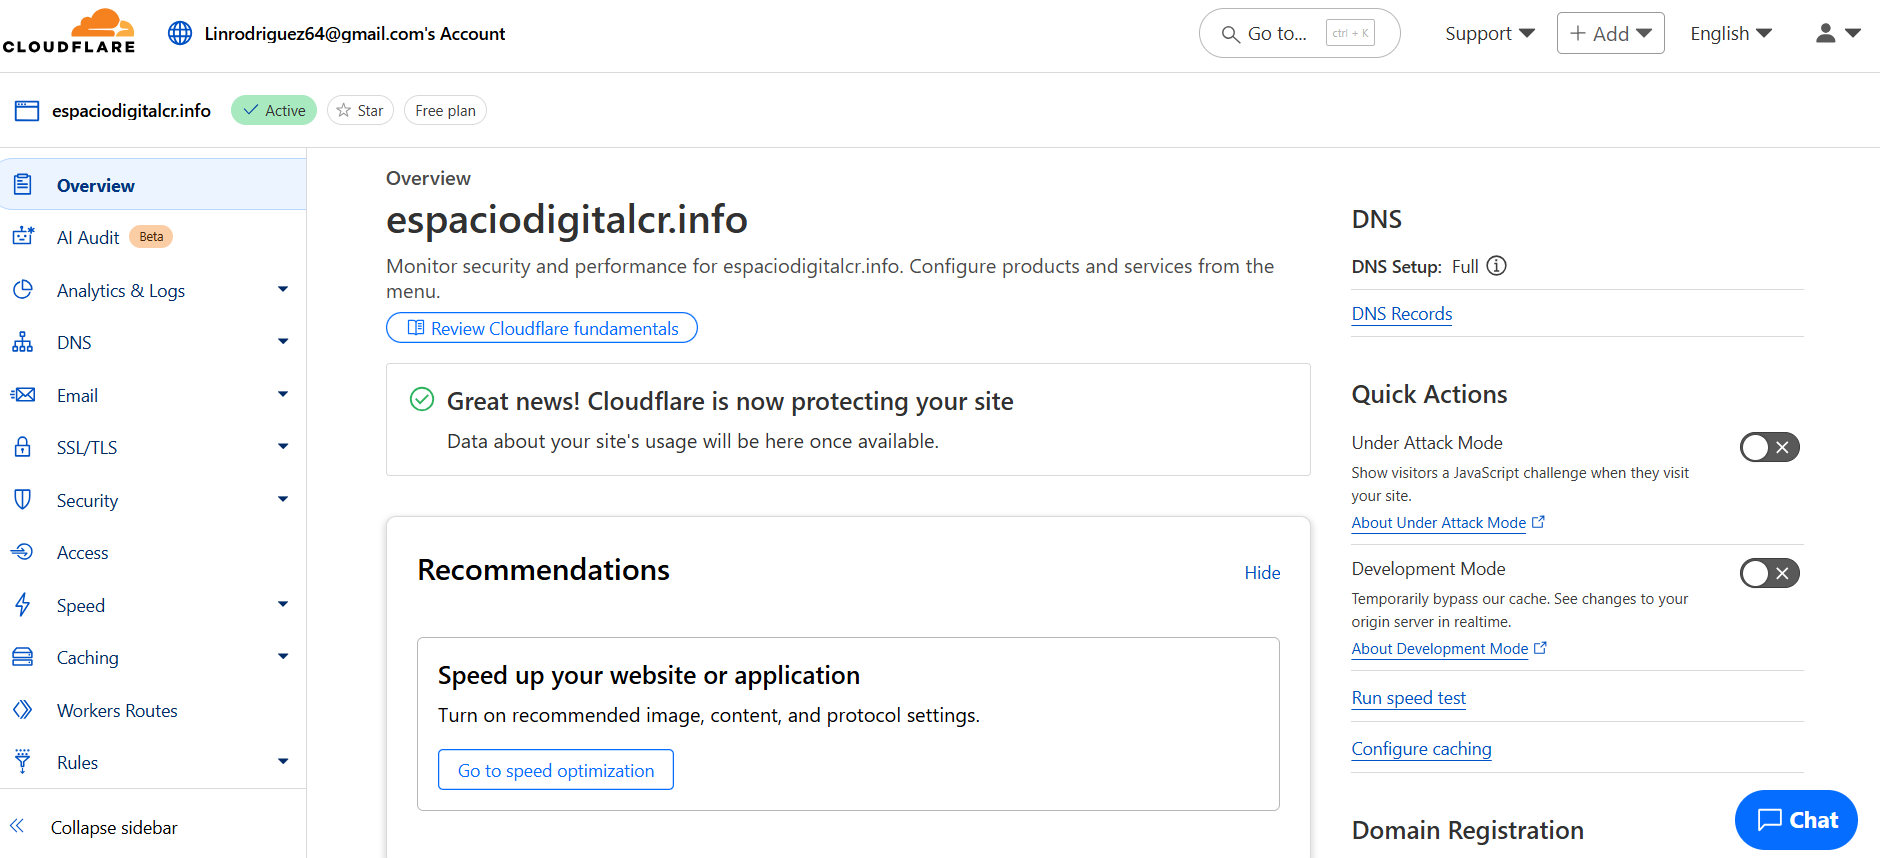This screenshot has height=858, width=1880.
Task: Click the star icon in Star button
Action: tap(344, 110)
